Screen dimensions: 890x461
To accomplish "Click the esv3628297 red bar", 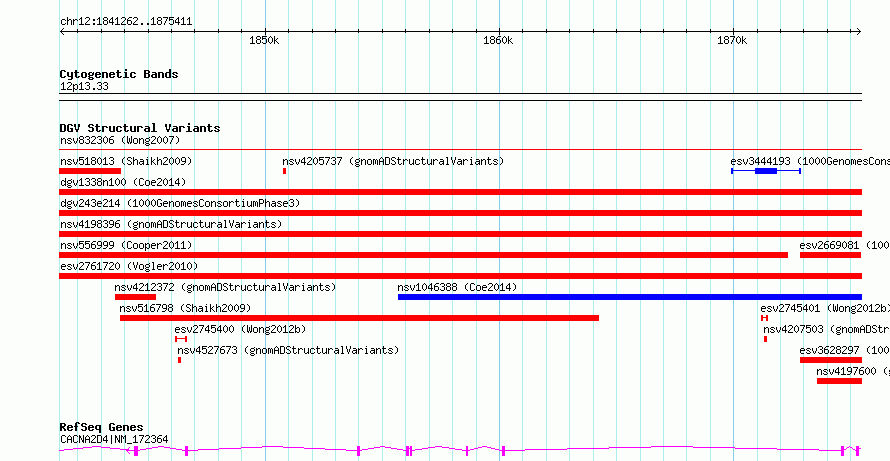I will click(x=831, y=360).
